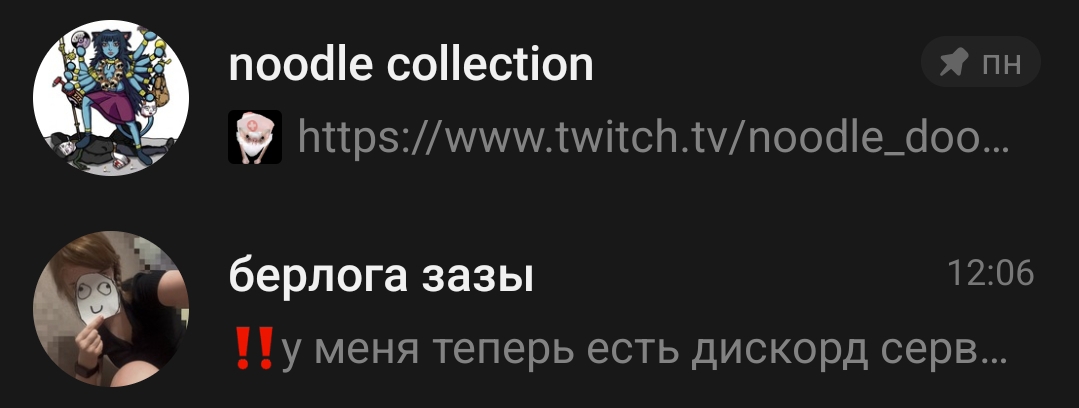Open the noodle collection chat title
Screen dimensions: 1079x408
tap(411, 64)
